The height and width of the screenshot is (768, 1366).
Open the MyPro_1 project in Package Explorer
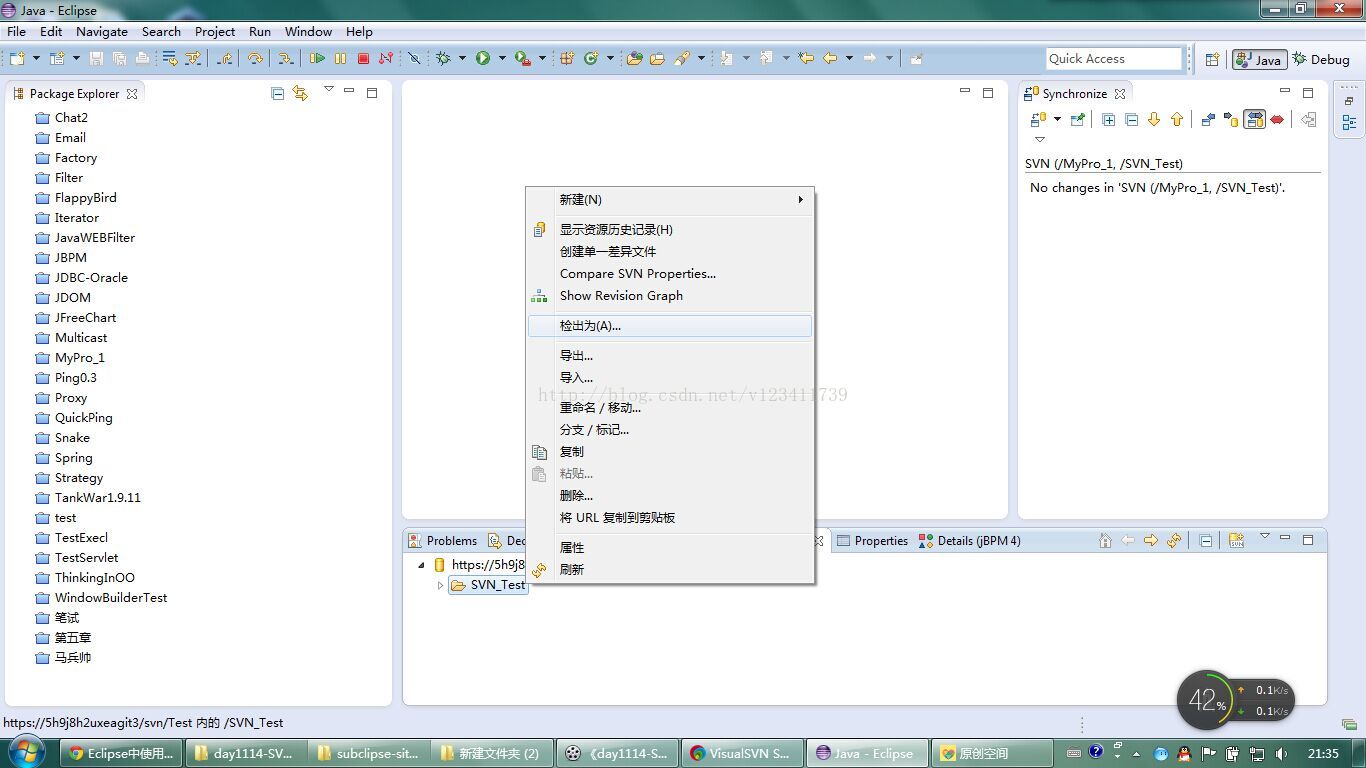pos(79,358)
